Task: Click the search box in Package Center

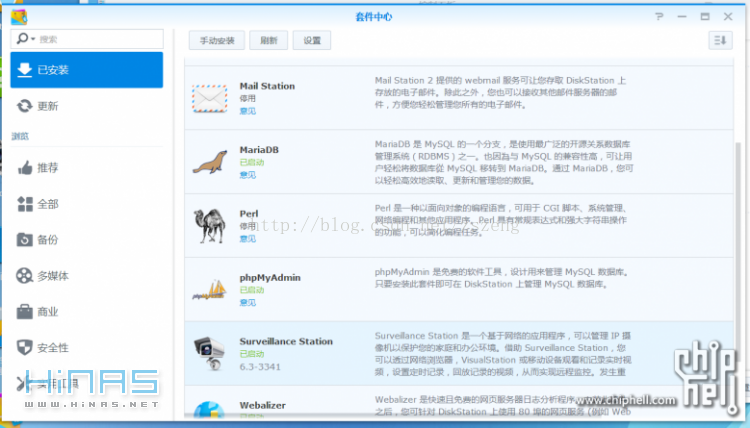Action: 87,39
